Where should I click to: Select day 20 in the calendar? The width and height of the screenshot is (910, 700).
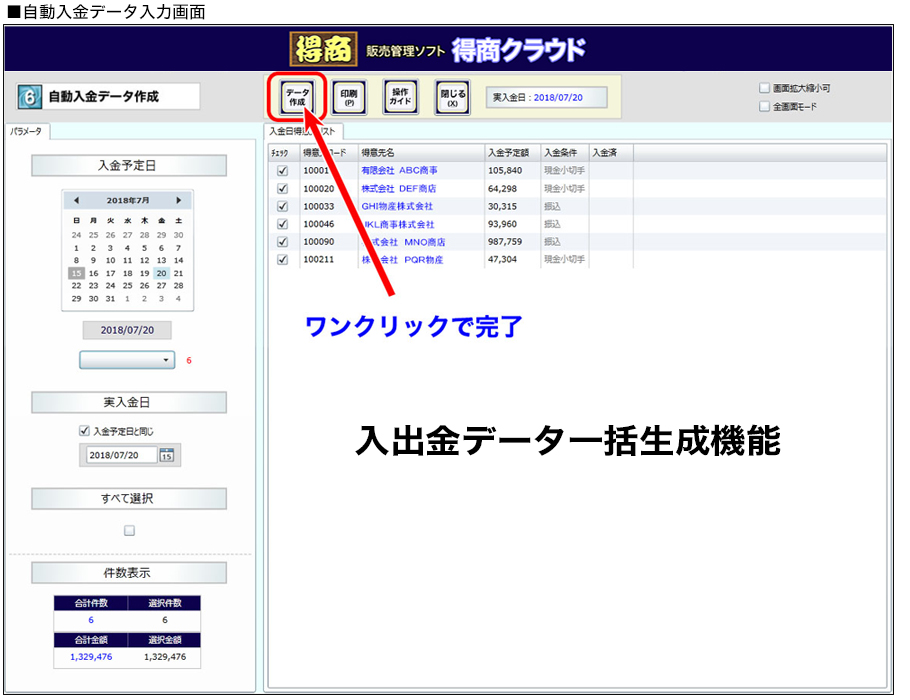coord(161,273)
